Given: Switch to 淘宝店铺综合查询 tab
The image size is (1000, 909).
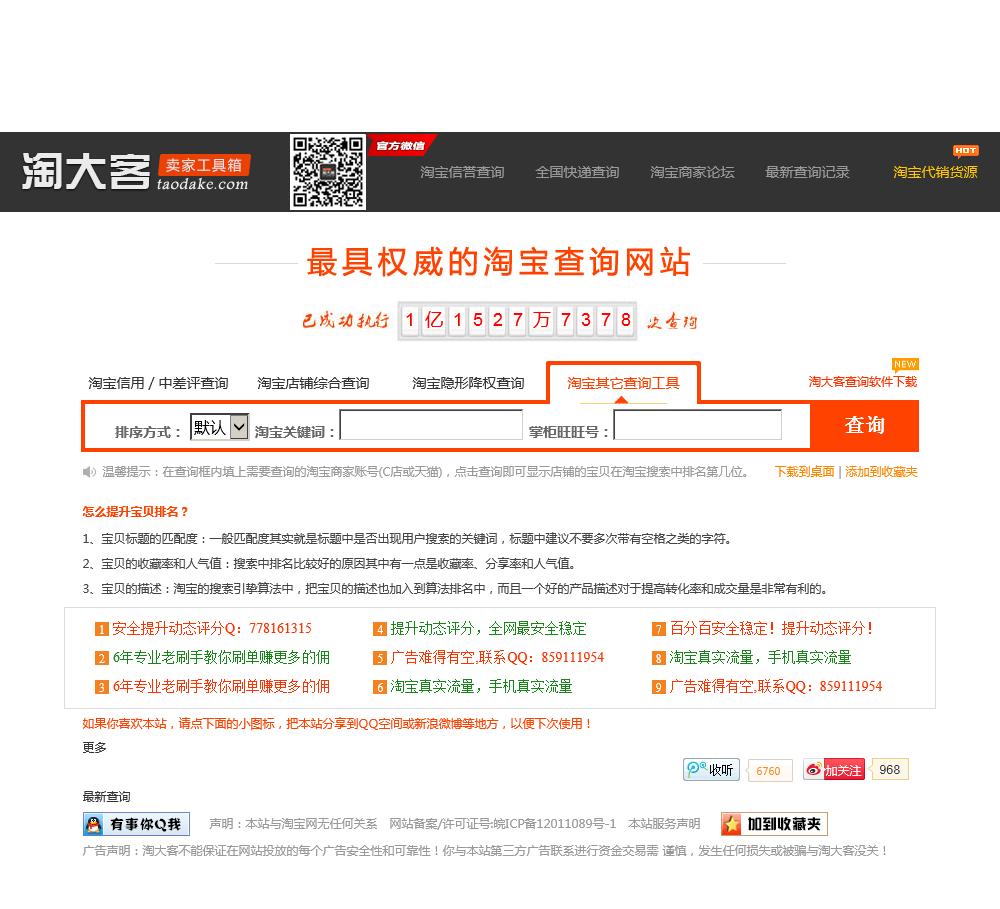Looking at the screenshot, I should click(313, 383).
